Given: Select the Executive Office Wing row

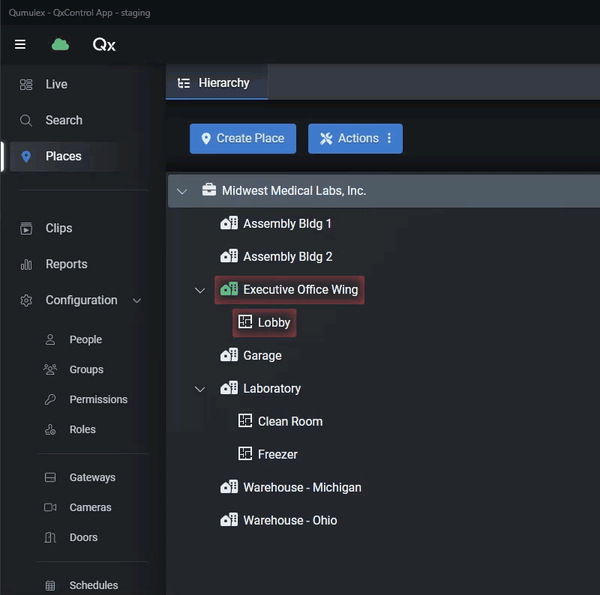Looking at the screenshot, I should point(289,290).
